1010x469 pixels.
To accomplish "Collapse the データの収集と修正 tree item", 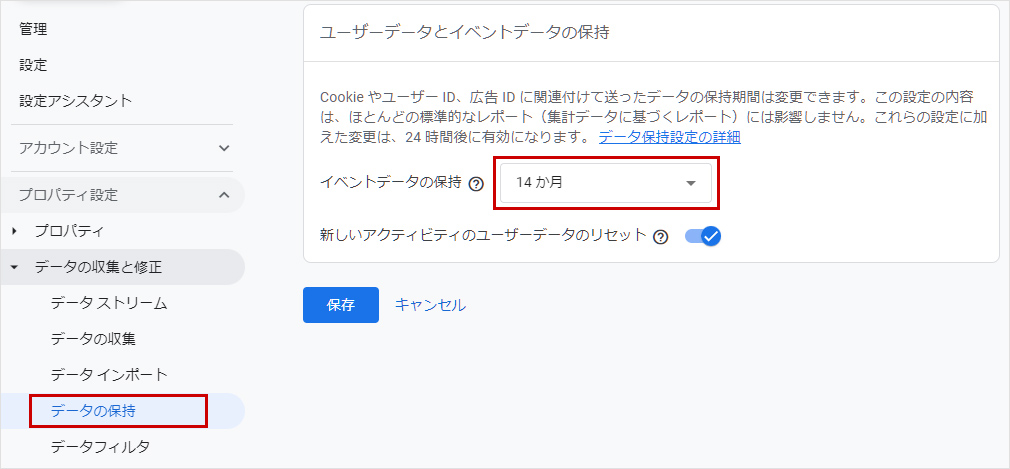I will (x=15, y=267).
